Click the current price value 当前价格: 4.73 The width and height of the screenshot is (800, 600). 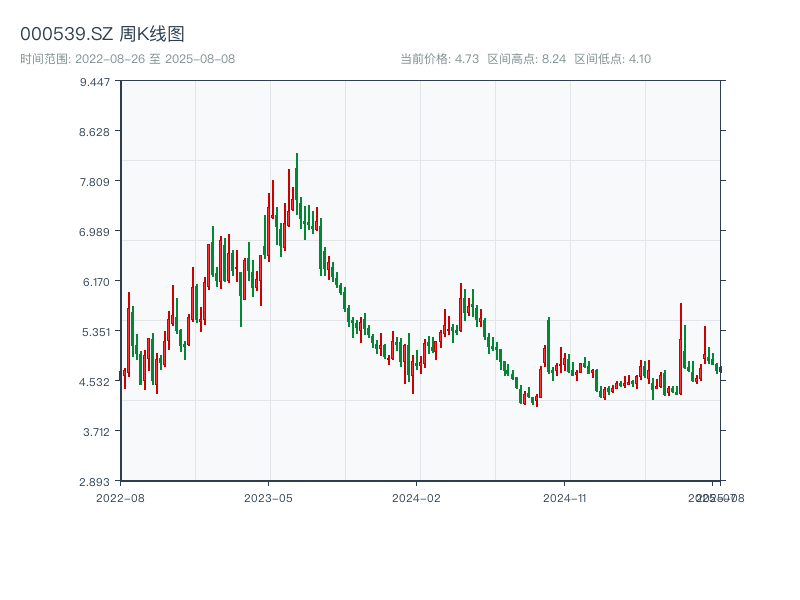439,59
